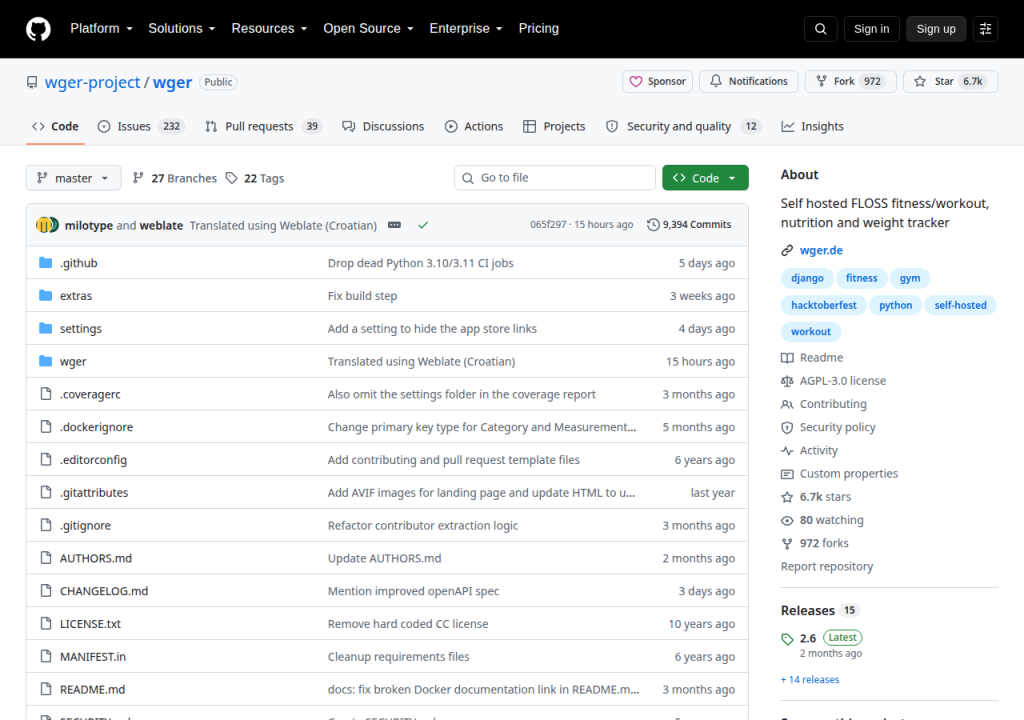Open the green Code dropdown
The height and width of the screenshot is (720, 1024).
coord(705,178)
